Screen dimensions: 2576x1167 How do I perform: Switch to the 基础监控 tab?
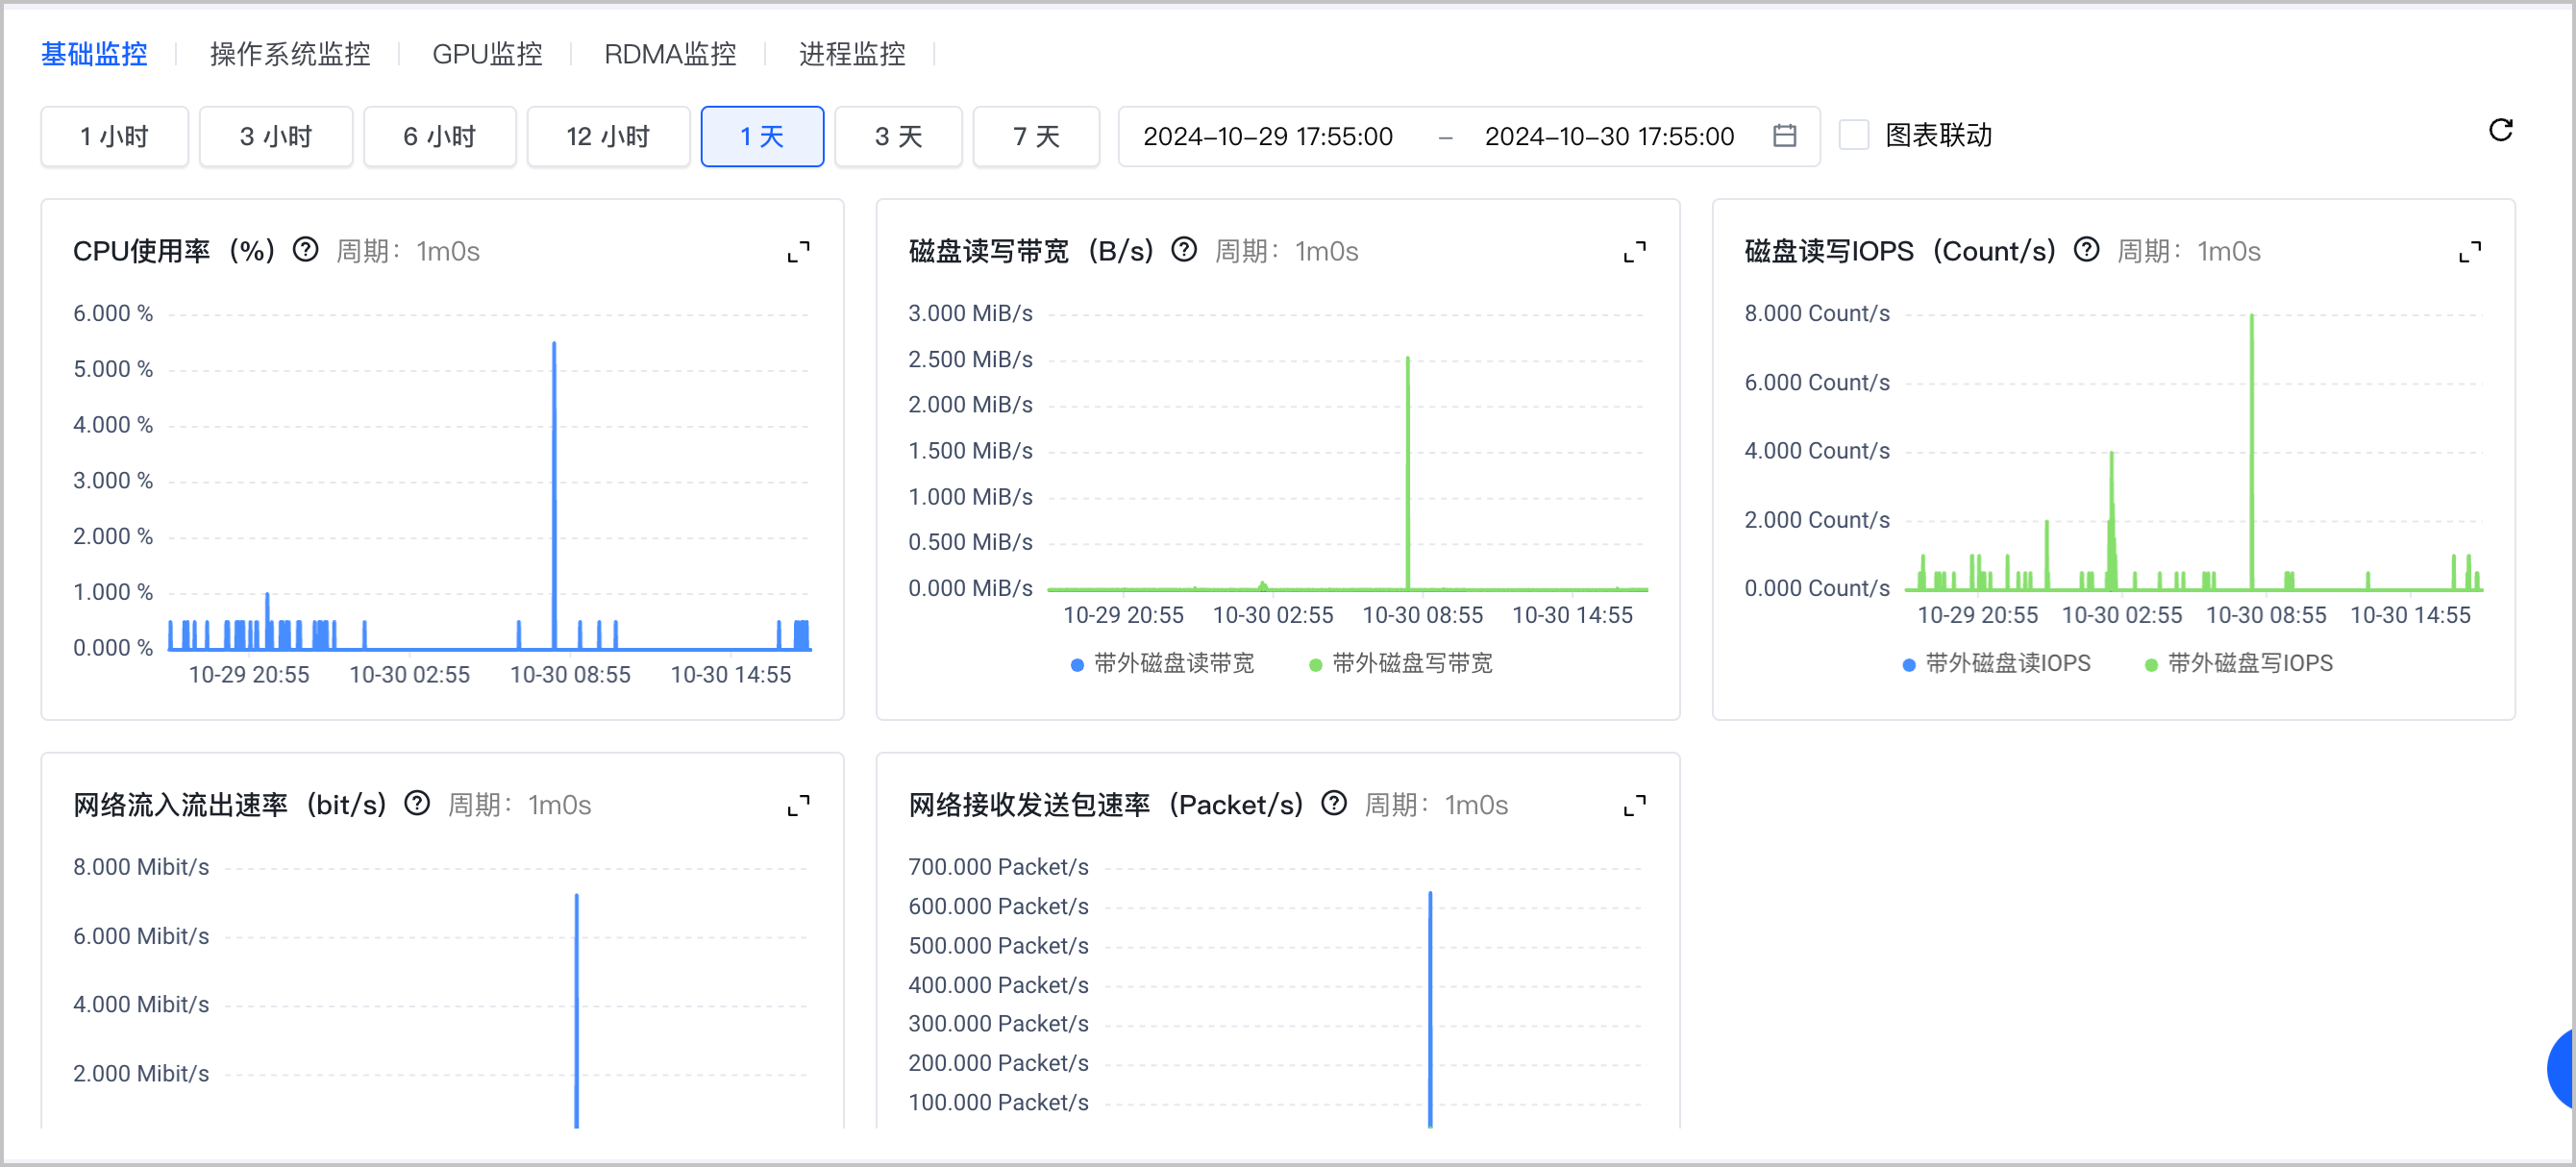[94, 54]
